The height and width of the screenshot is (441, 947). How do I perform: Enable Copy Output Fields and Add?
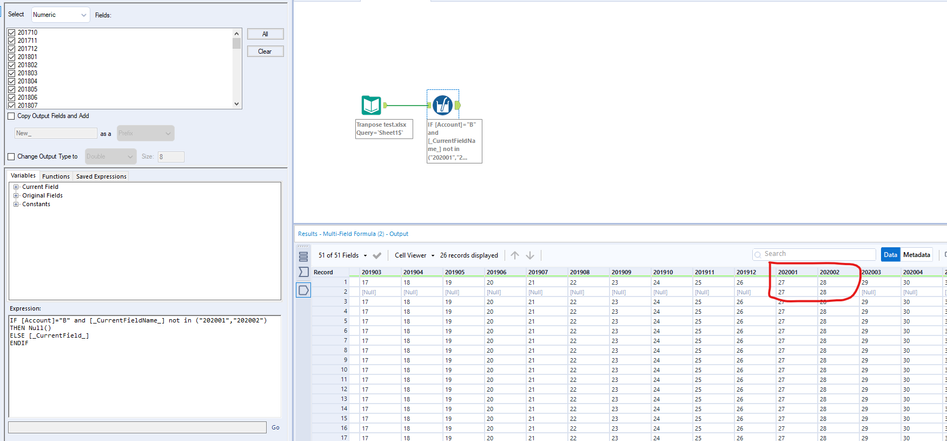click(11, 116)
